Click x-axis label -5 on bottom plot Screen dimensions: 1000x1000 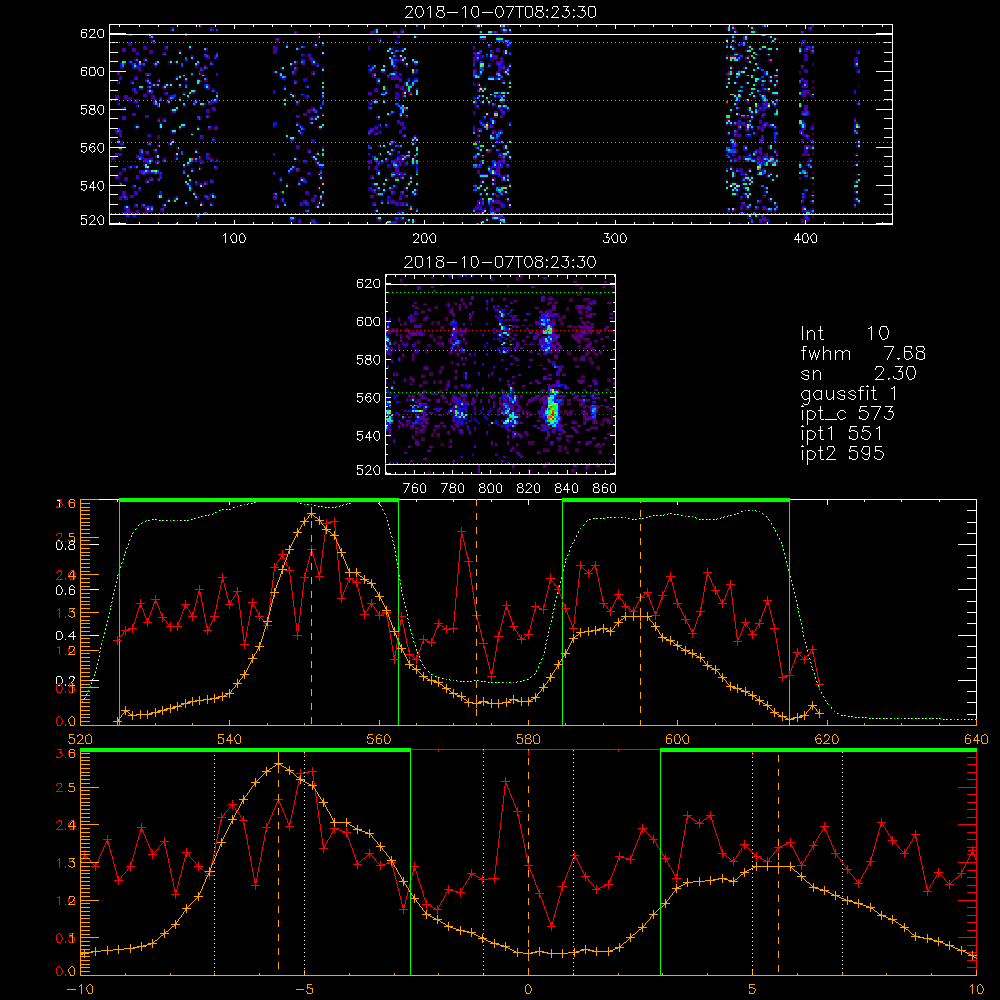pyautogui.click(x=304, y=989)
